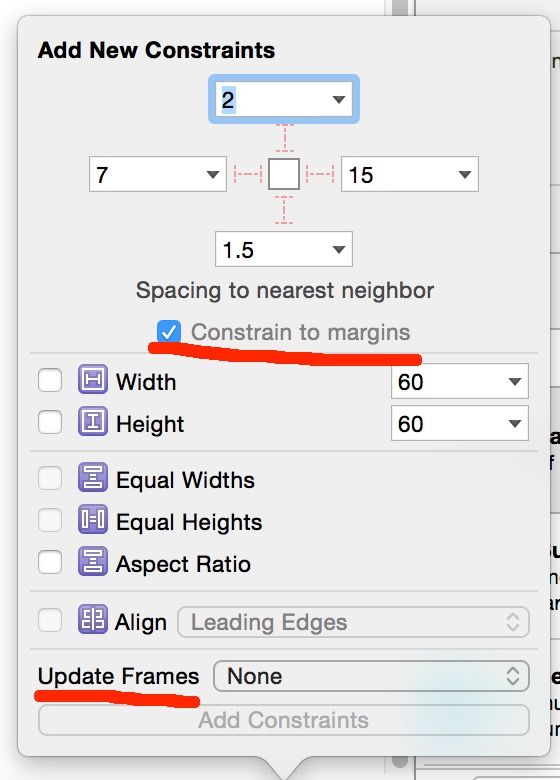Open the Update Frames popup set to None
This screenshot has width=560, height=780.
[x=372, y=676]
